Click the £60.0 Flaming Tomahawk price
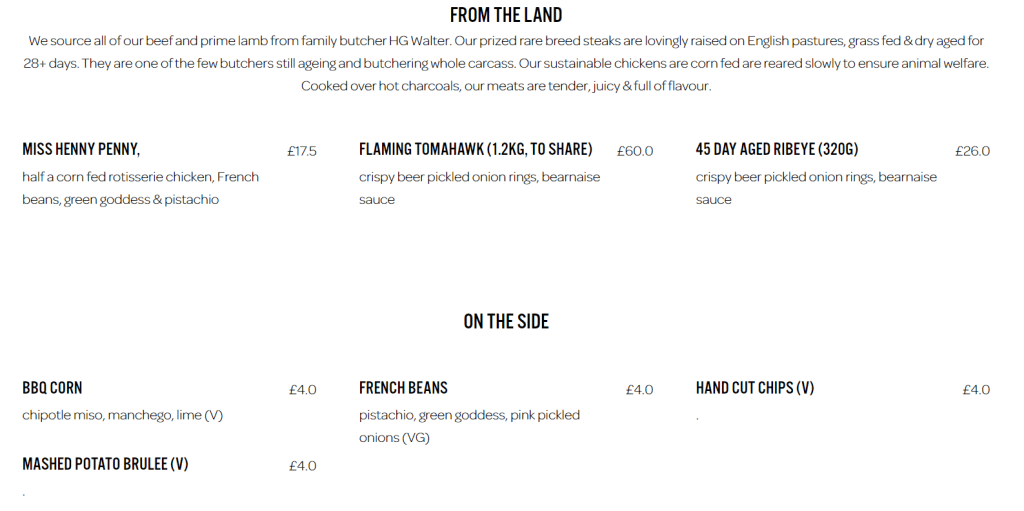Image resolution: width=1024 pixels, height=511 pixels. pos(635,151)
